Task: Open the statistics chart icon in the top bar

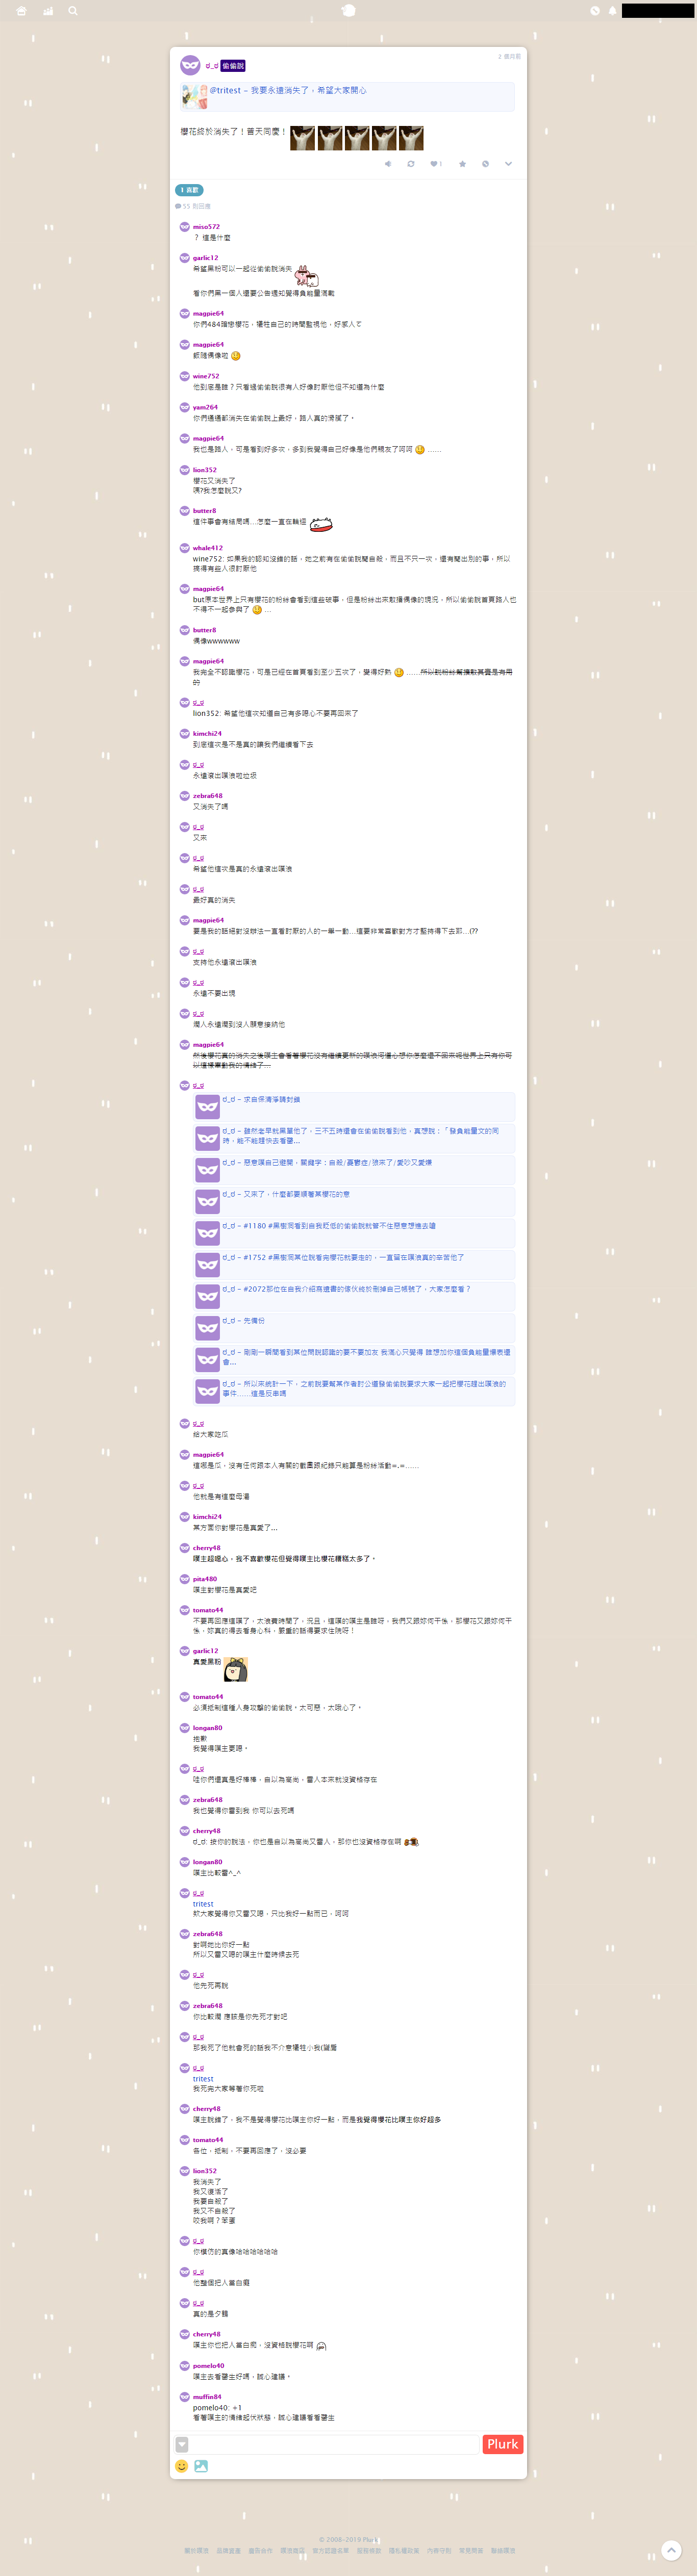Action: point(48,11)
